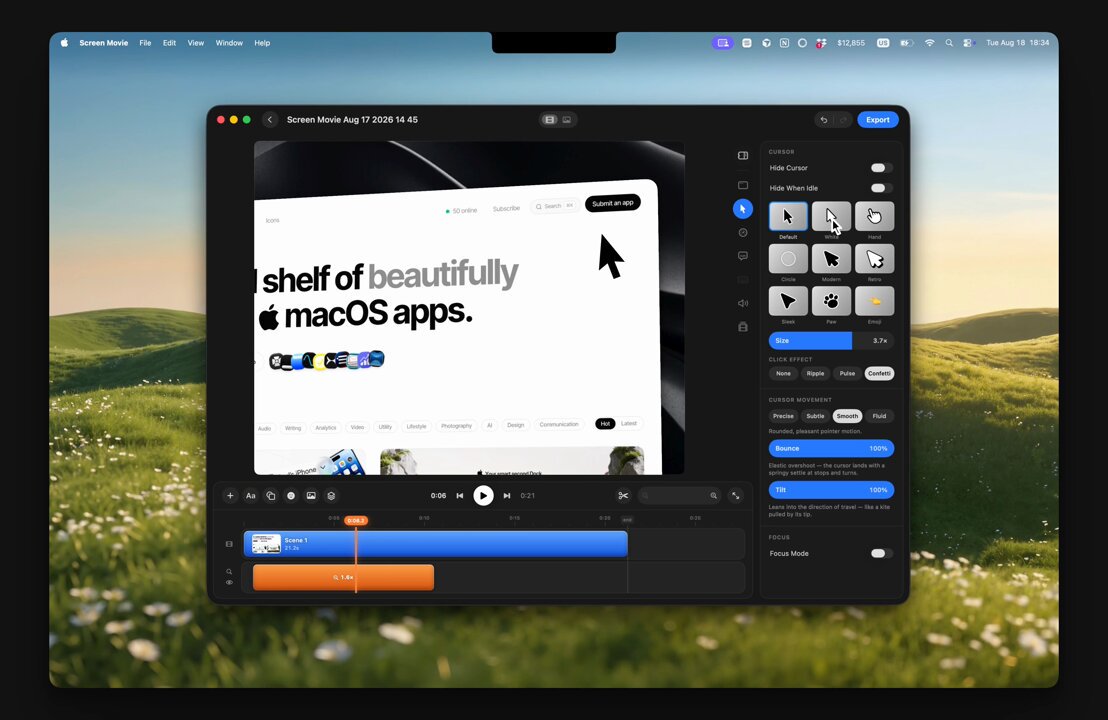This screenshot has height=720, width=1108.
Task: Skip to the previous frame marker
Action: click(460, 496)
